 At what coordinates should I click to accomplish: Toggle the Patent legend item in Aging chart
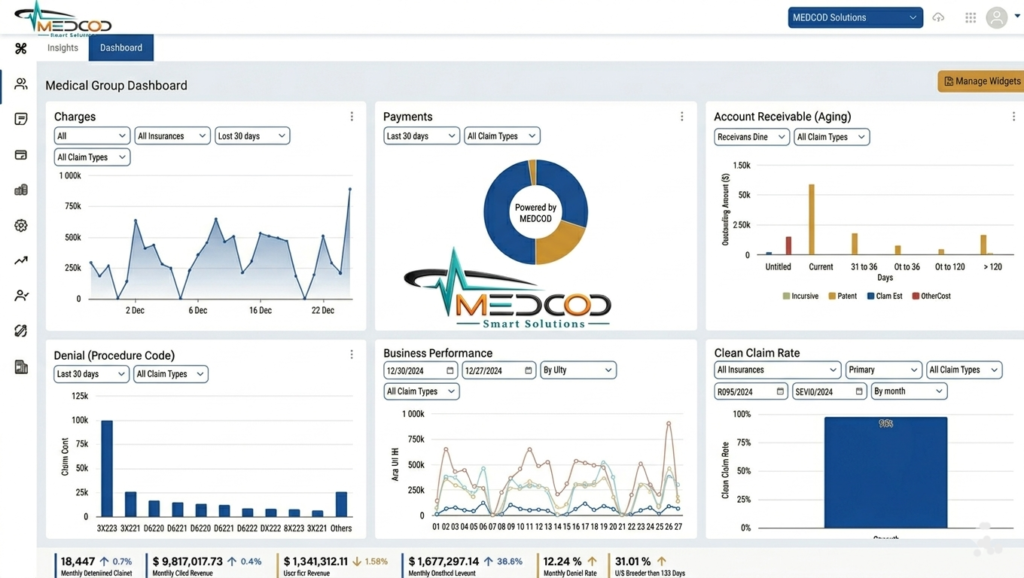pos(843,296)
